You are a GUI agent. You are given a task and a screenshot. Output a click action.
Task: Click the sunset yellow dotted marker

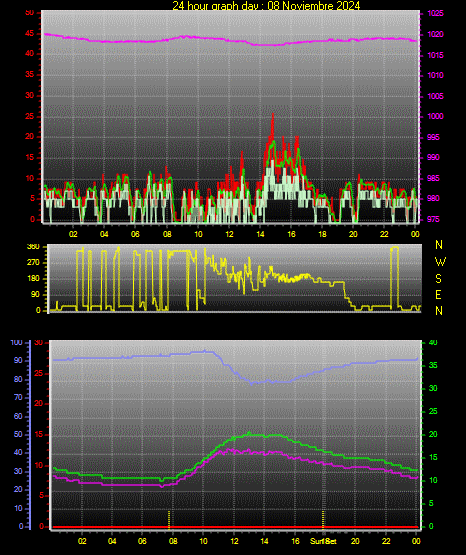(323, 519)
